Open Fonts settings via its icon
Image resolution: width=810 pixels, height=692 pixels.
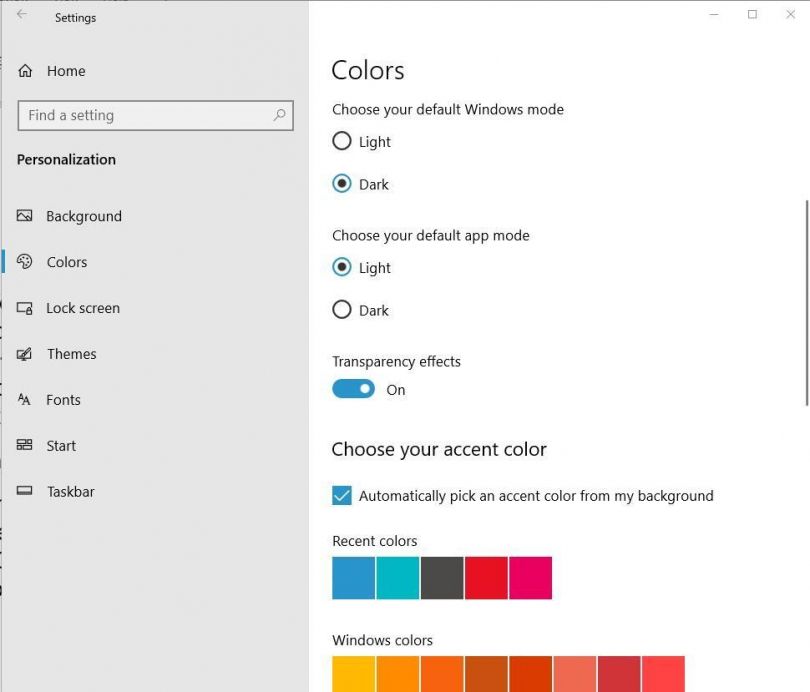23,400
